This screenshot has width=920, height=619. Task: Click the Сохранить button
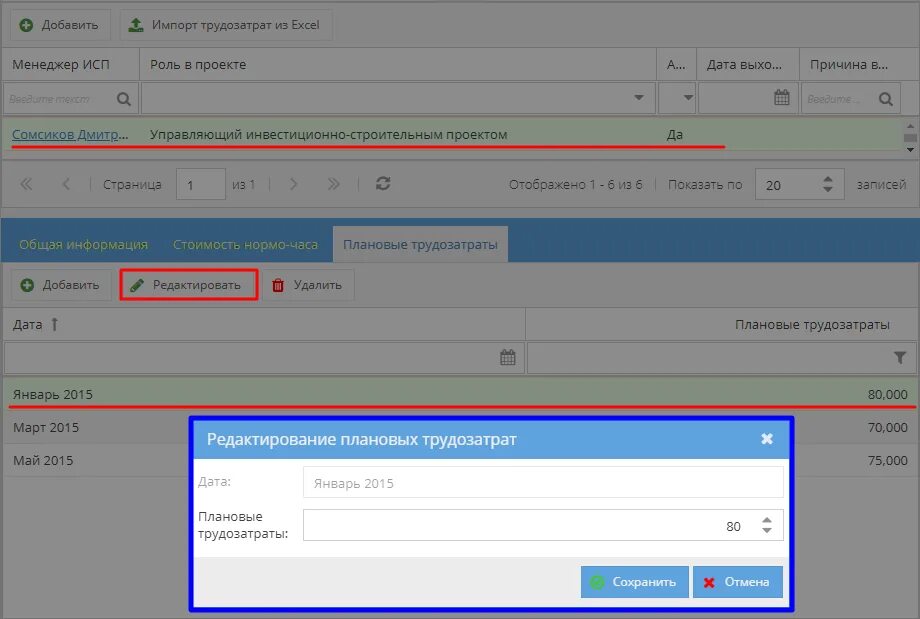click(634, 582)
